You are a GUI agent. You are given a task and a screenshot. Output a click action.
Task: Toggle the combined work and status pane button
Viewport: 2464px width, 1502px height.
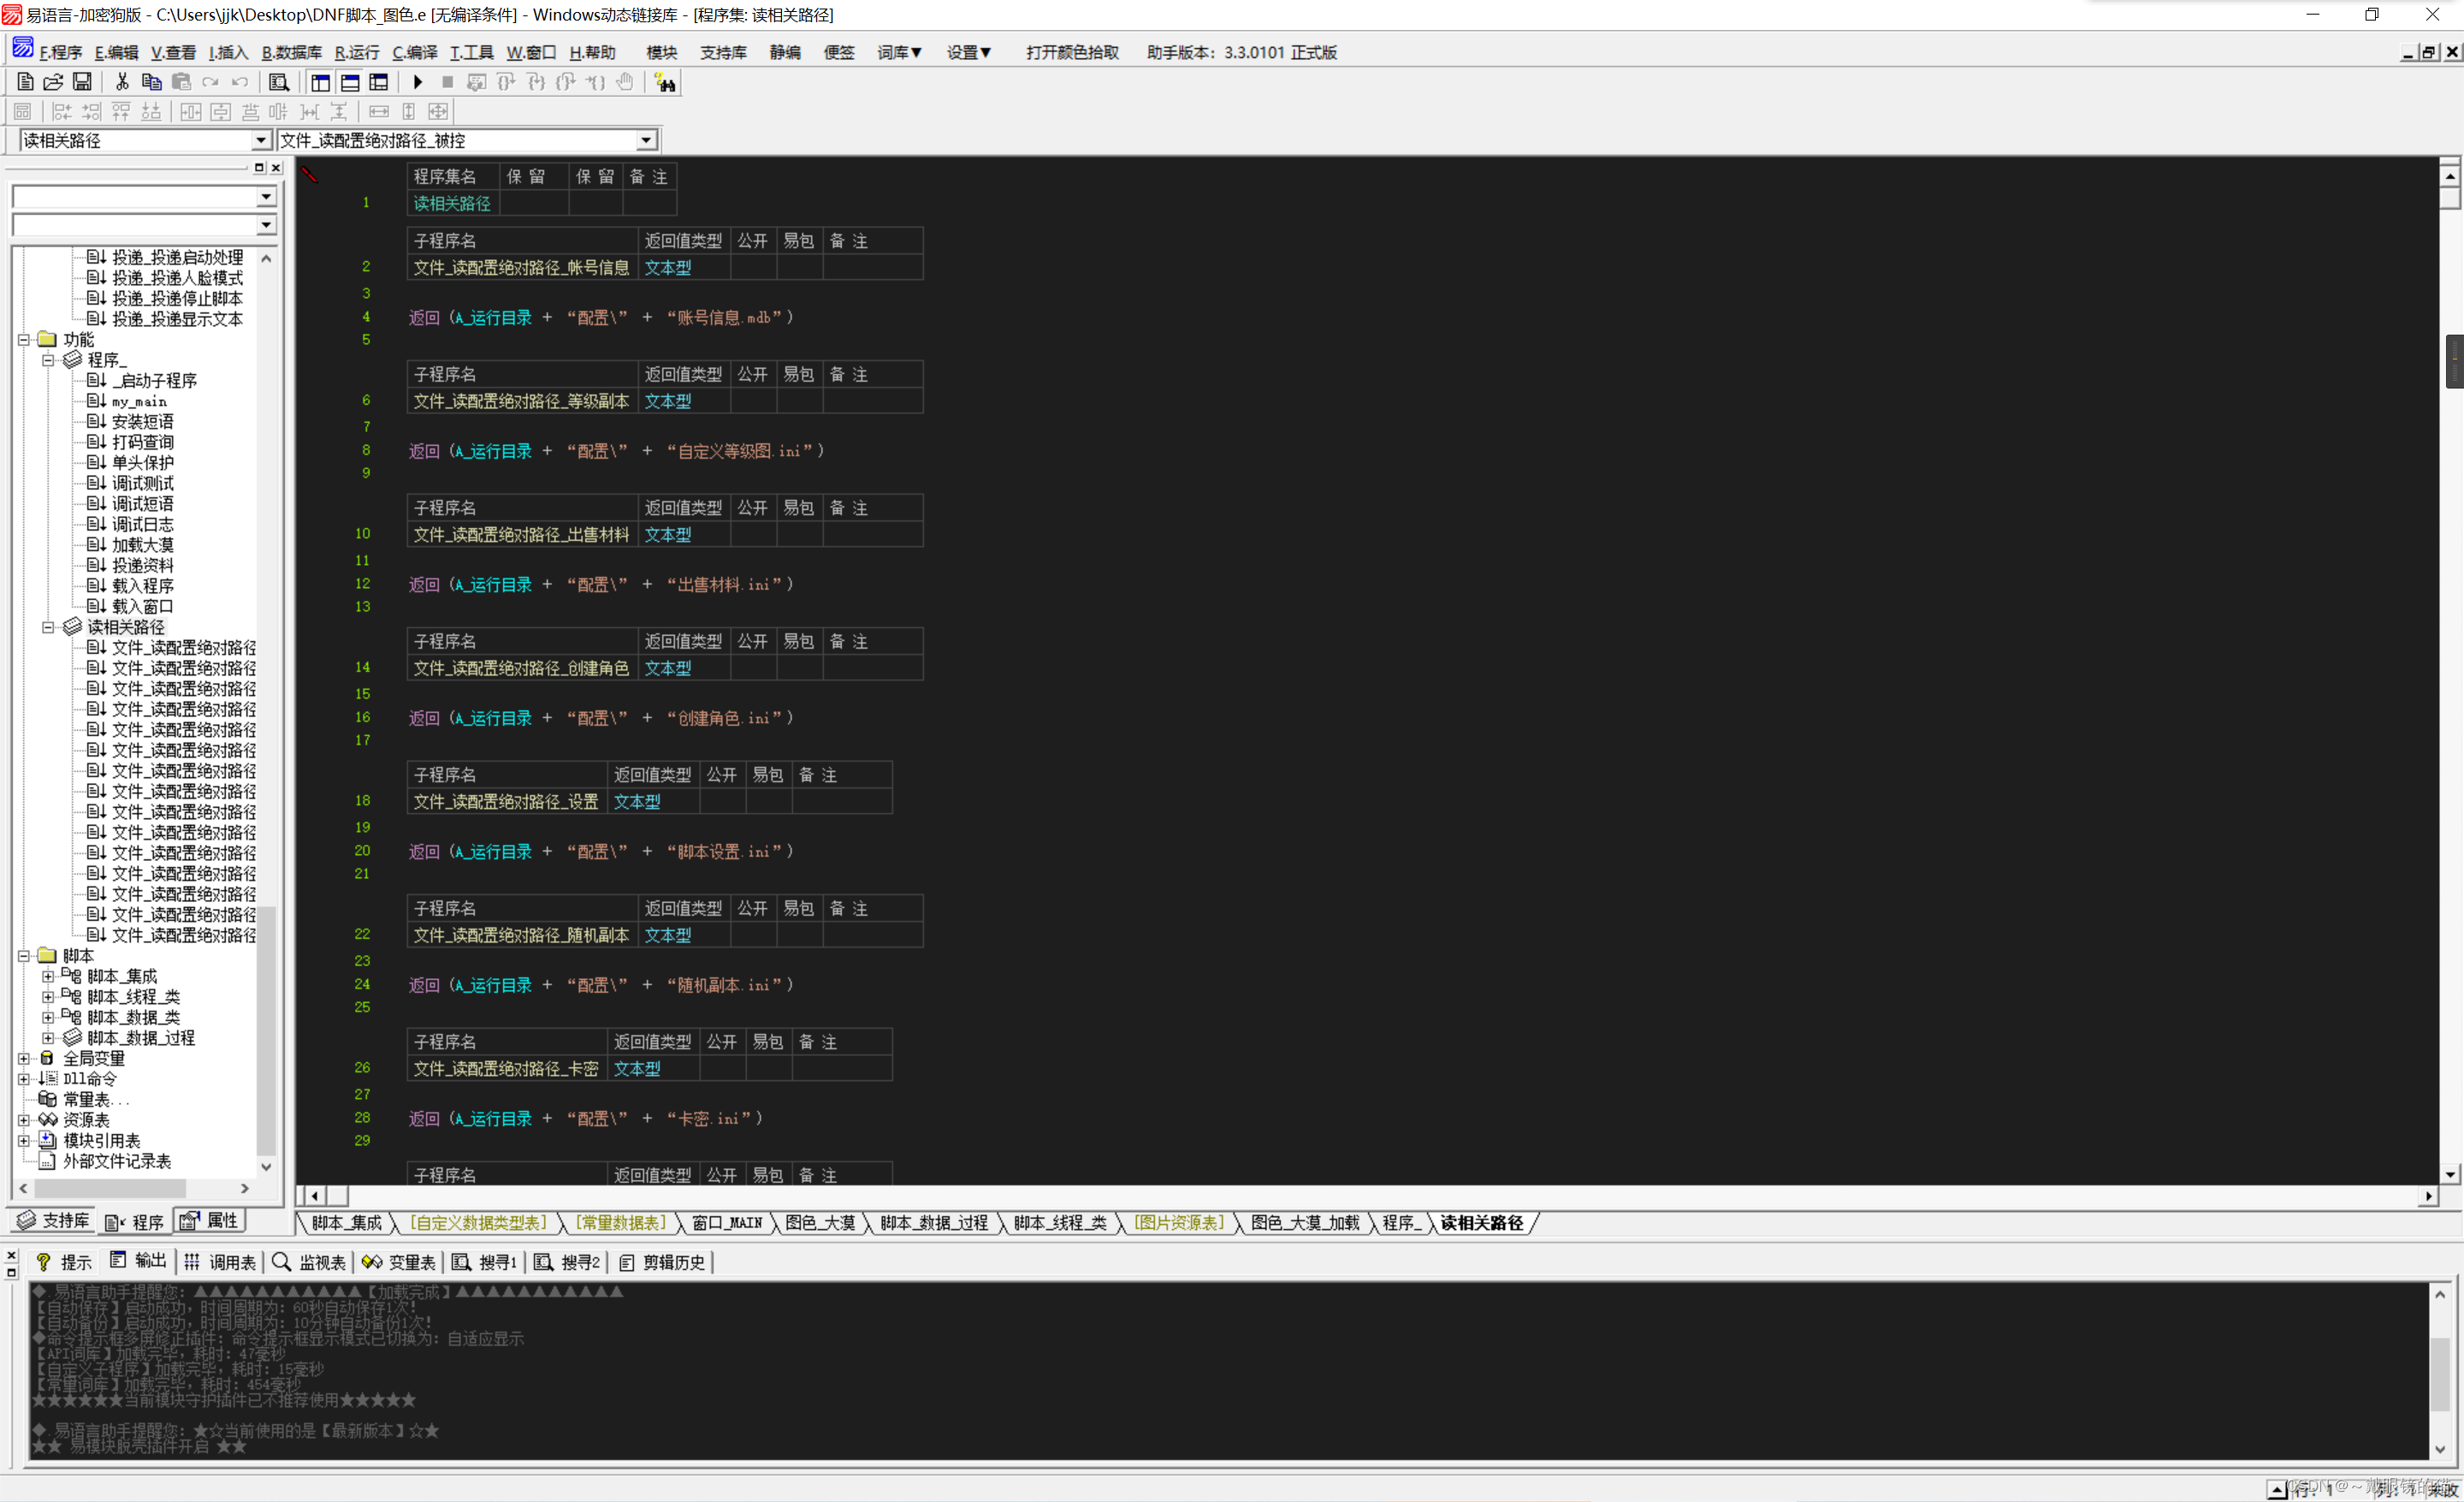379,82
